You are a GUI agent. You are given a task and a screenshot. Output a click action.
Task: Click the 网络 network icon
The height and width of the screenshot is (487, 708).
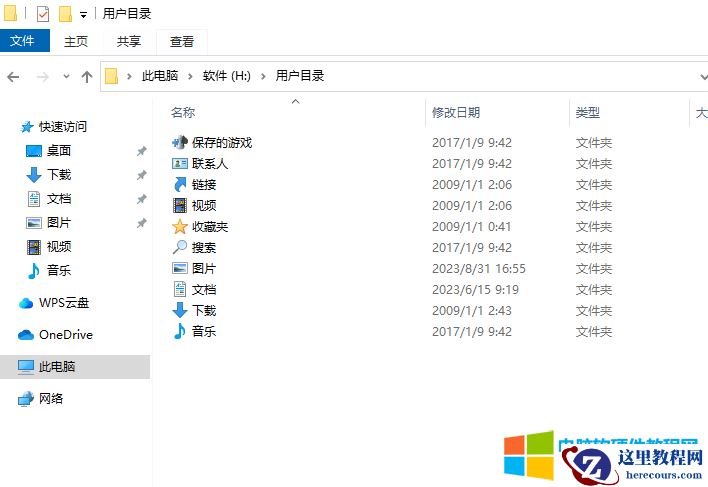(x=26, y=399)
